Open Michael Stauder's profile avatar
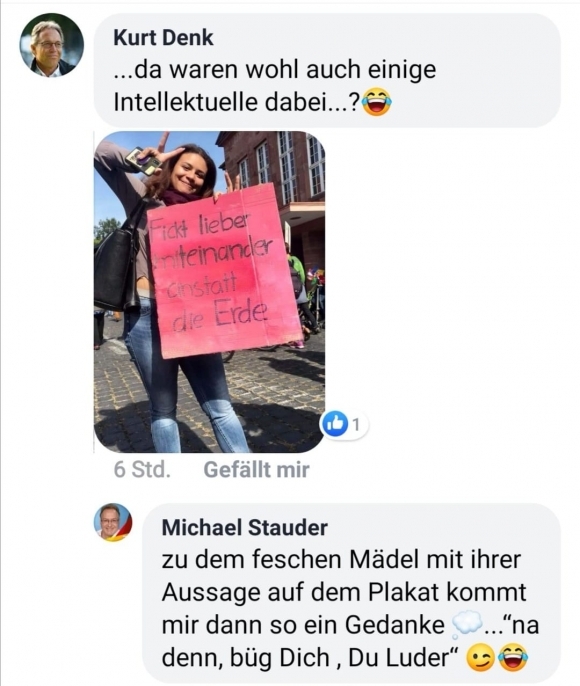 [113, 522]
